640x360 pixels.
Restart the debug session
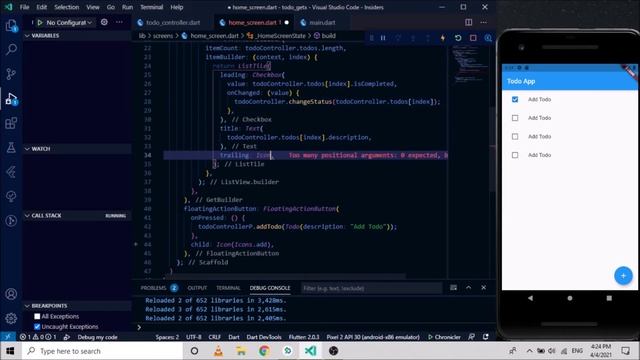(x=458, y=38)
